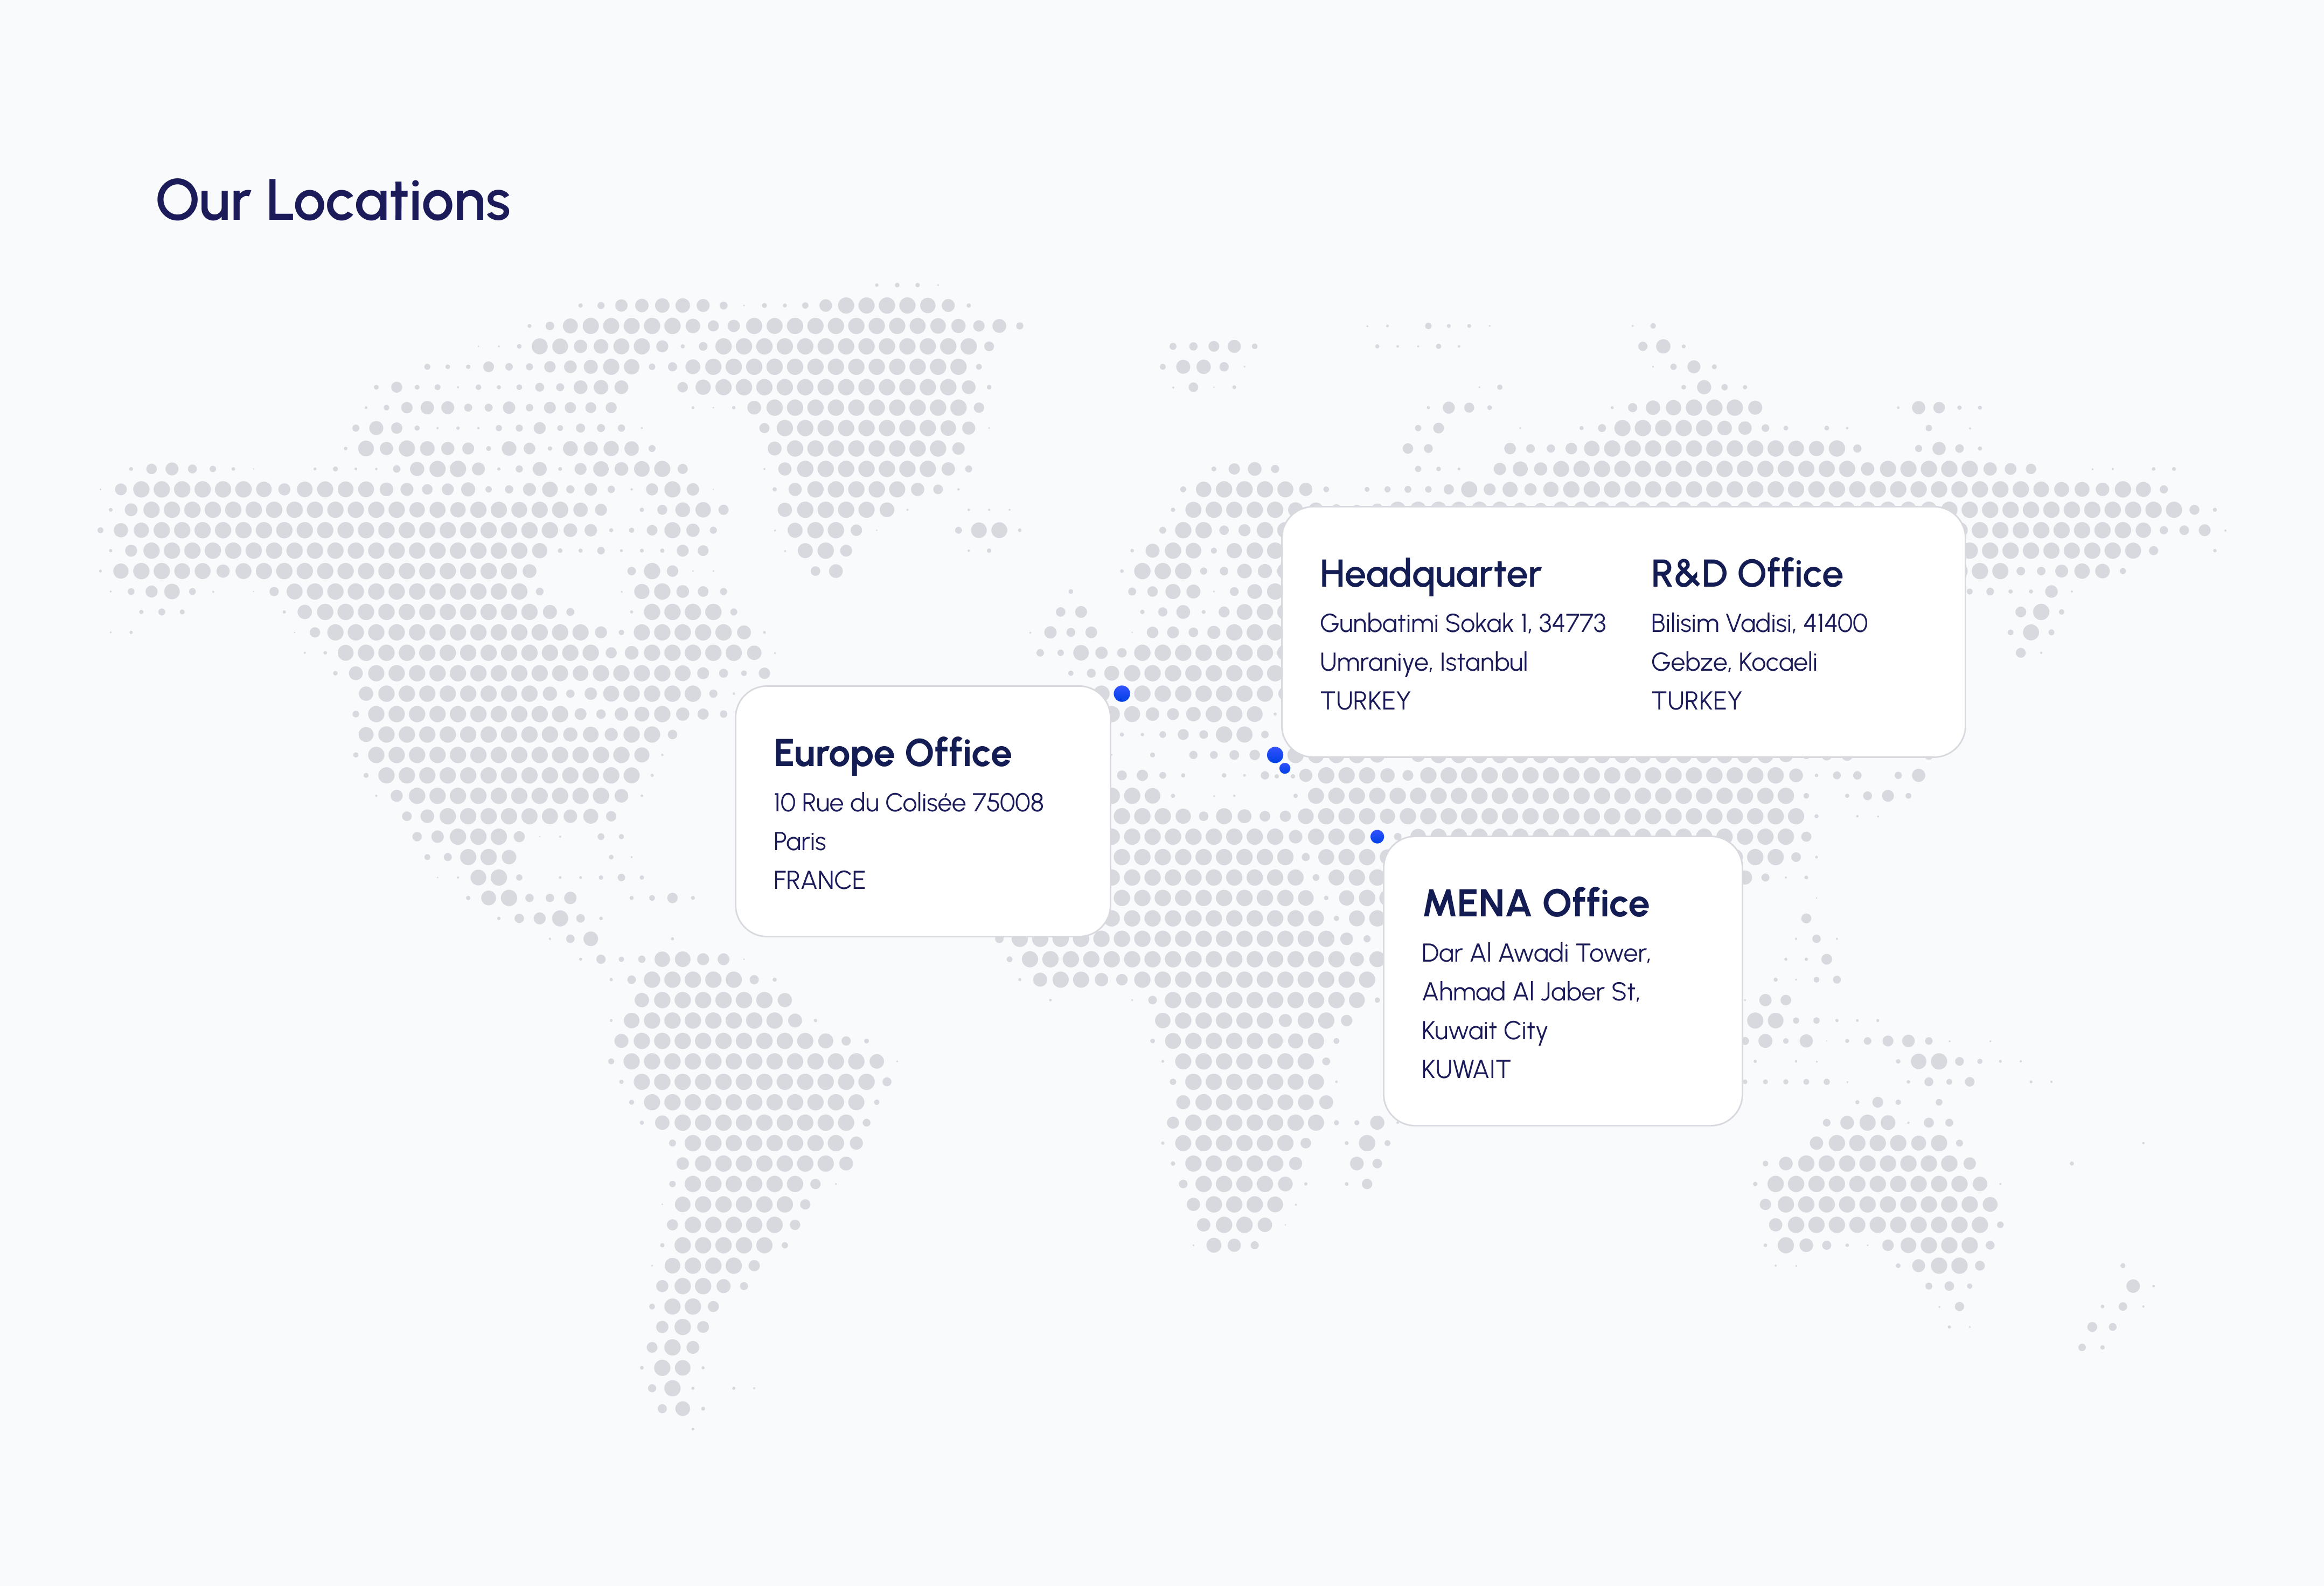Select the Europe Office card title
The height and width of the screenshot is (1586, 2324).
coord(892,753)
